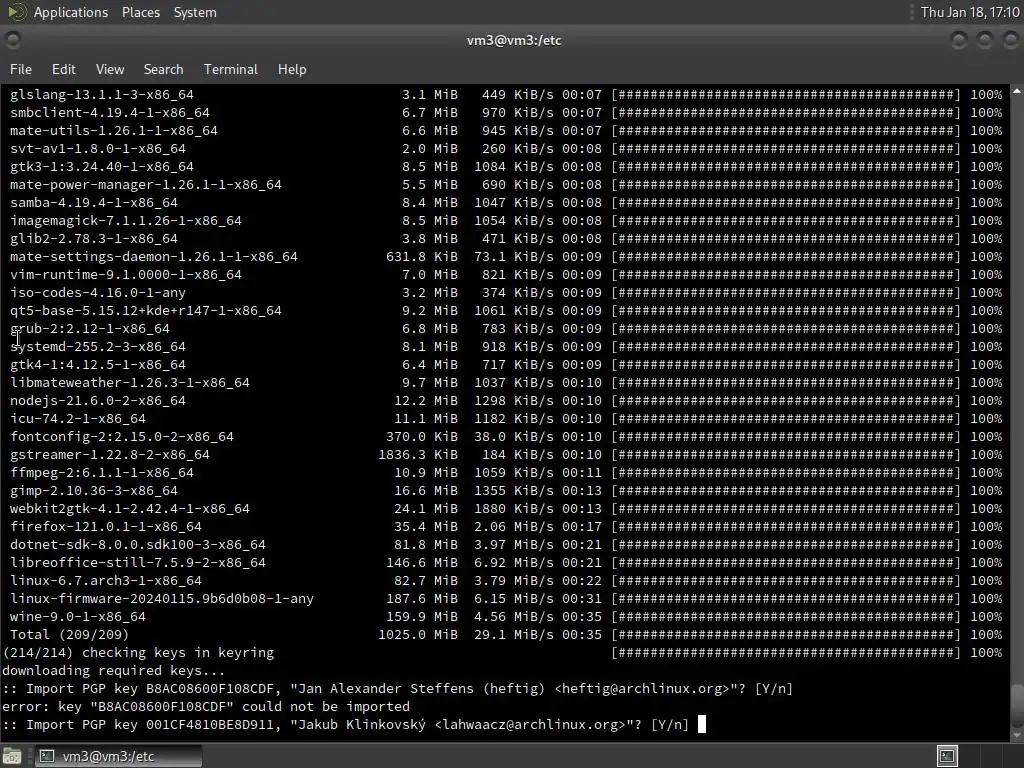Click the workspace switcher icon in bottom panel

pos(947,756)
